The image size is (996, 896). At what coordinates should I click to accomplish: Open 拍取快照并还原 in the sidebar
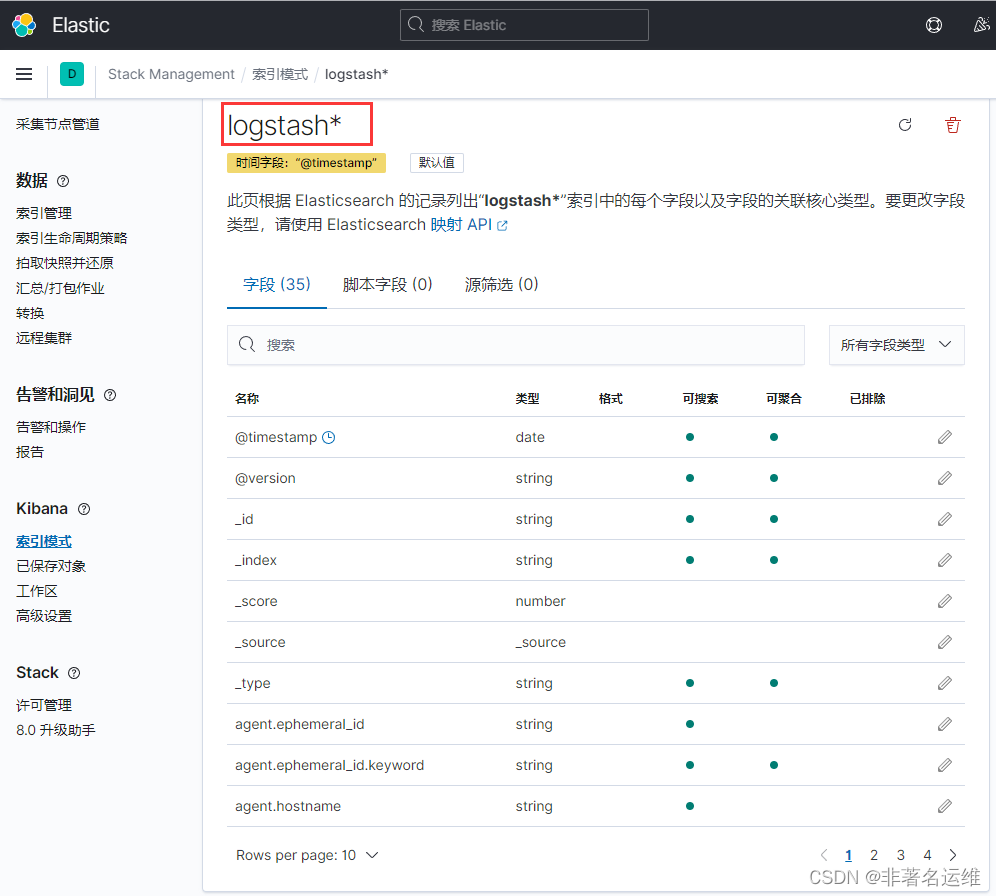pyautogui.click(x=65, y=263)
